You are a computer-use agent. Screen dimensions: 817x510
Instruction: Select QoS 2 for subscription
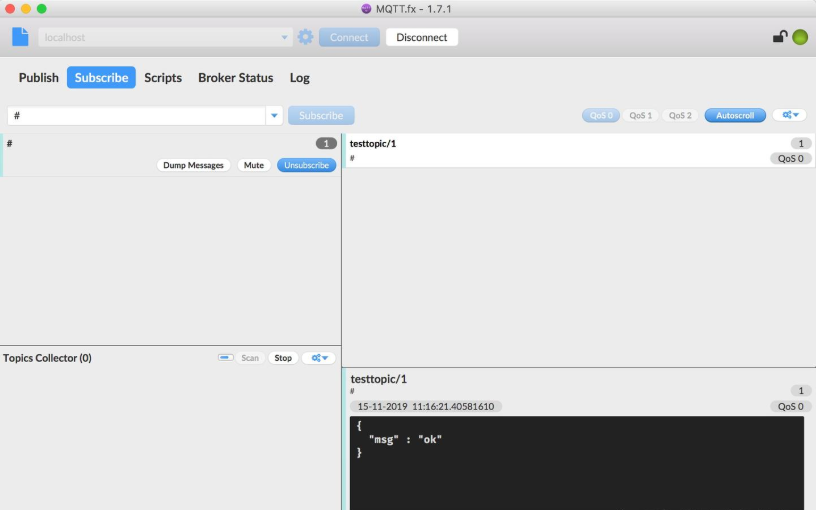(680, 115)
